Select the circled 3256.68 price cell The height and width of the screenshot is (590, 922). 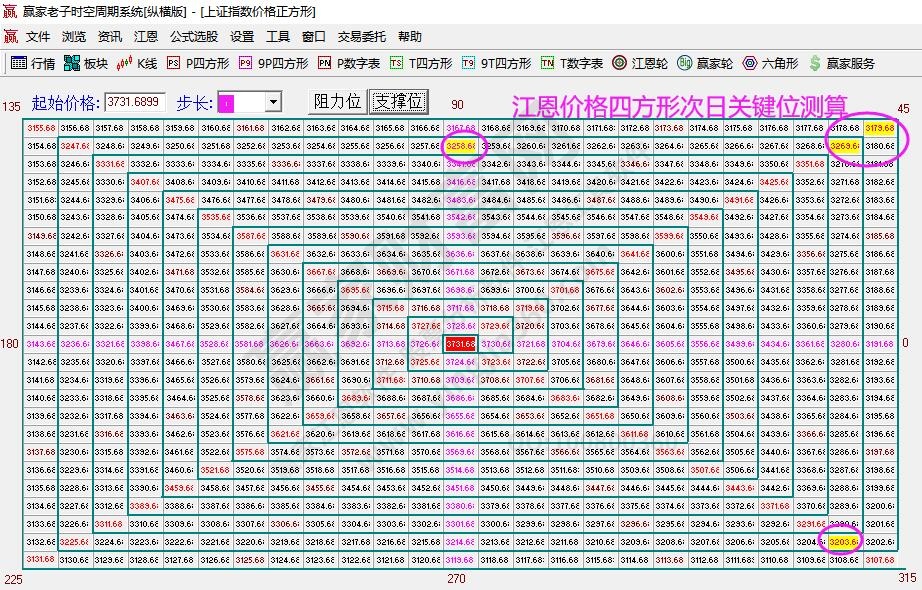[x=460, y=146]
